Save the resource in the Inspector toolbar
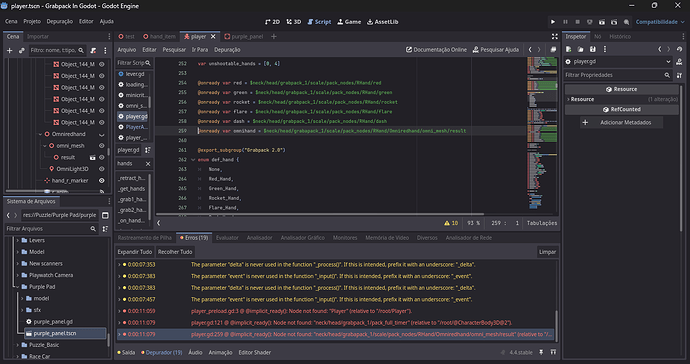 coord(593,49)
